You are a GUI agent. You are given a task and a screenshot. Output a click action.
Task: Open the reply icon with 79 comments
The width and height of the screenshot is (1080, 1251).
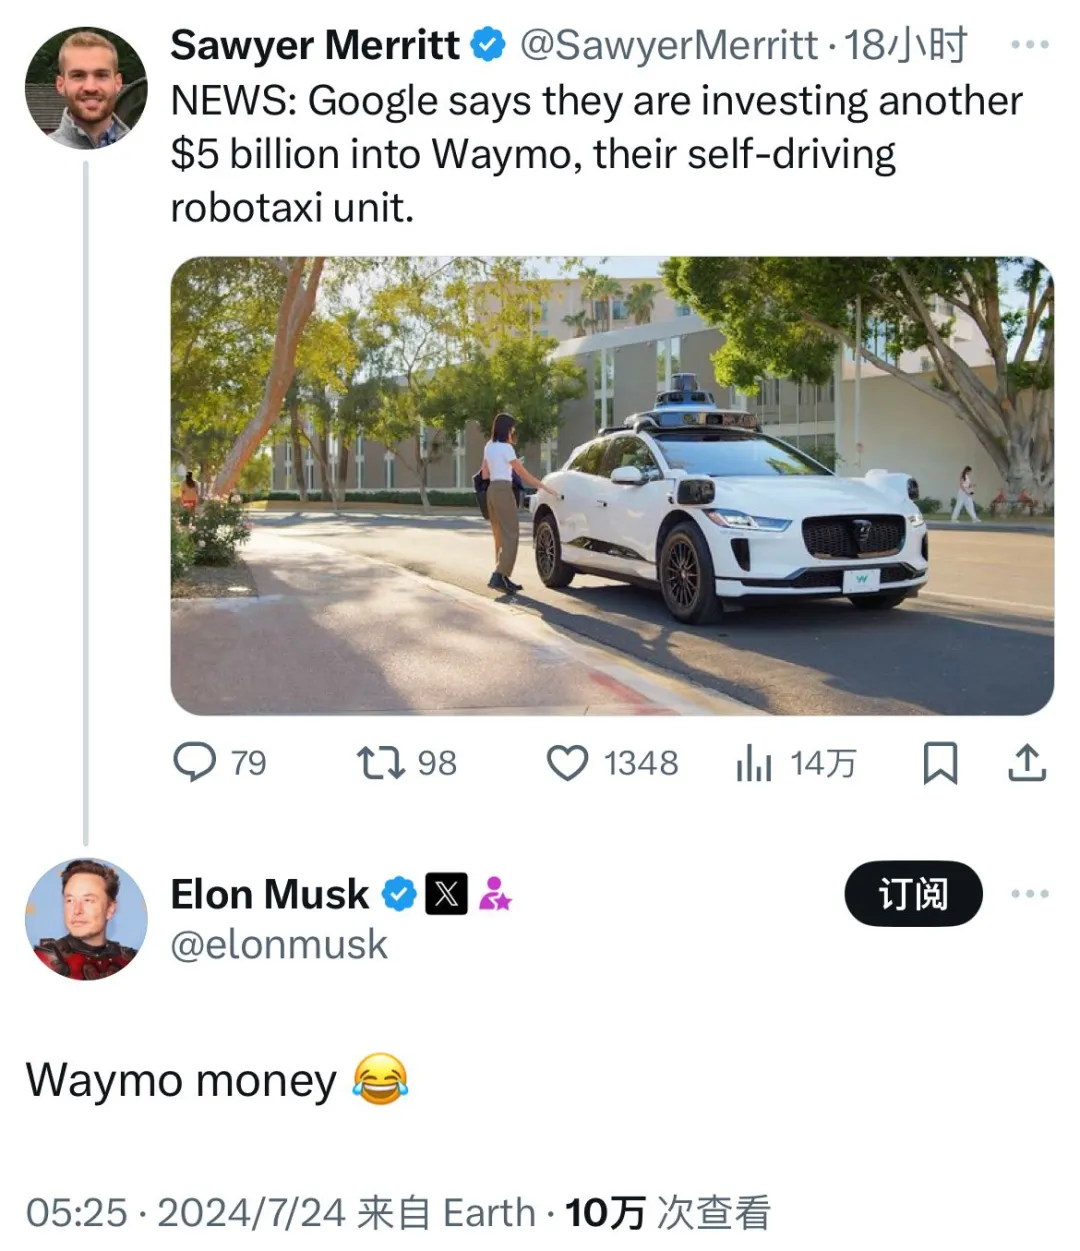(x=195, y=763)
